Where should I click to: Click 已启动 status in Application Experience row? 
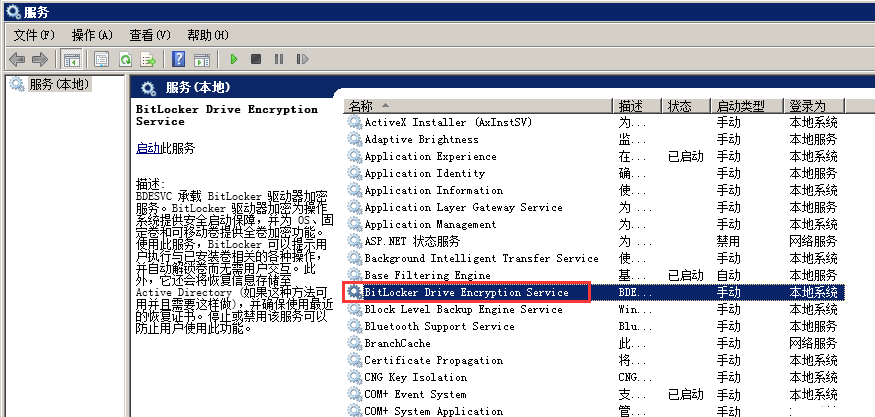click(686, 156)
